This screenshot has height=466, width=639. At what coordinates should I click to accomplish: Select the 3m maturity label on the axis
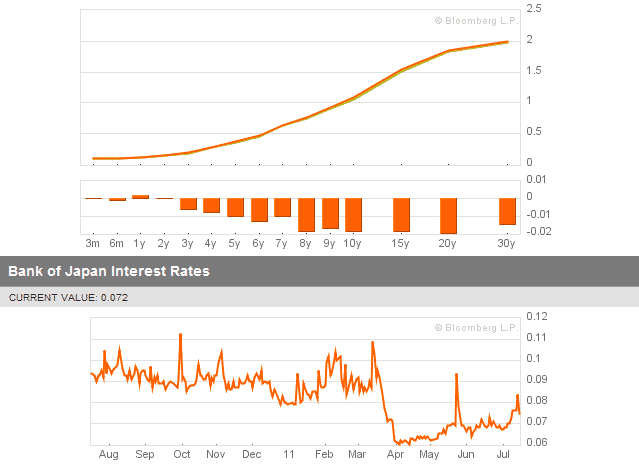click(x=92, y=243)
